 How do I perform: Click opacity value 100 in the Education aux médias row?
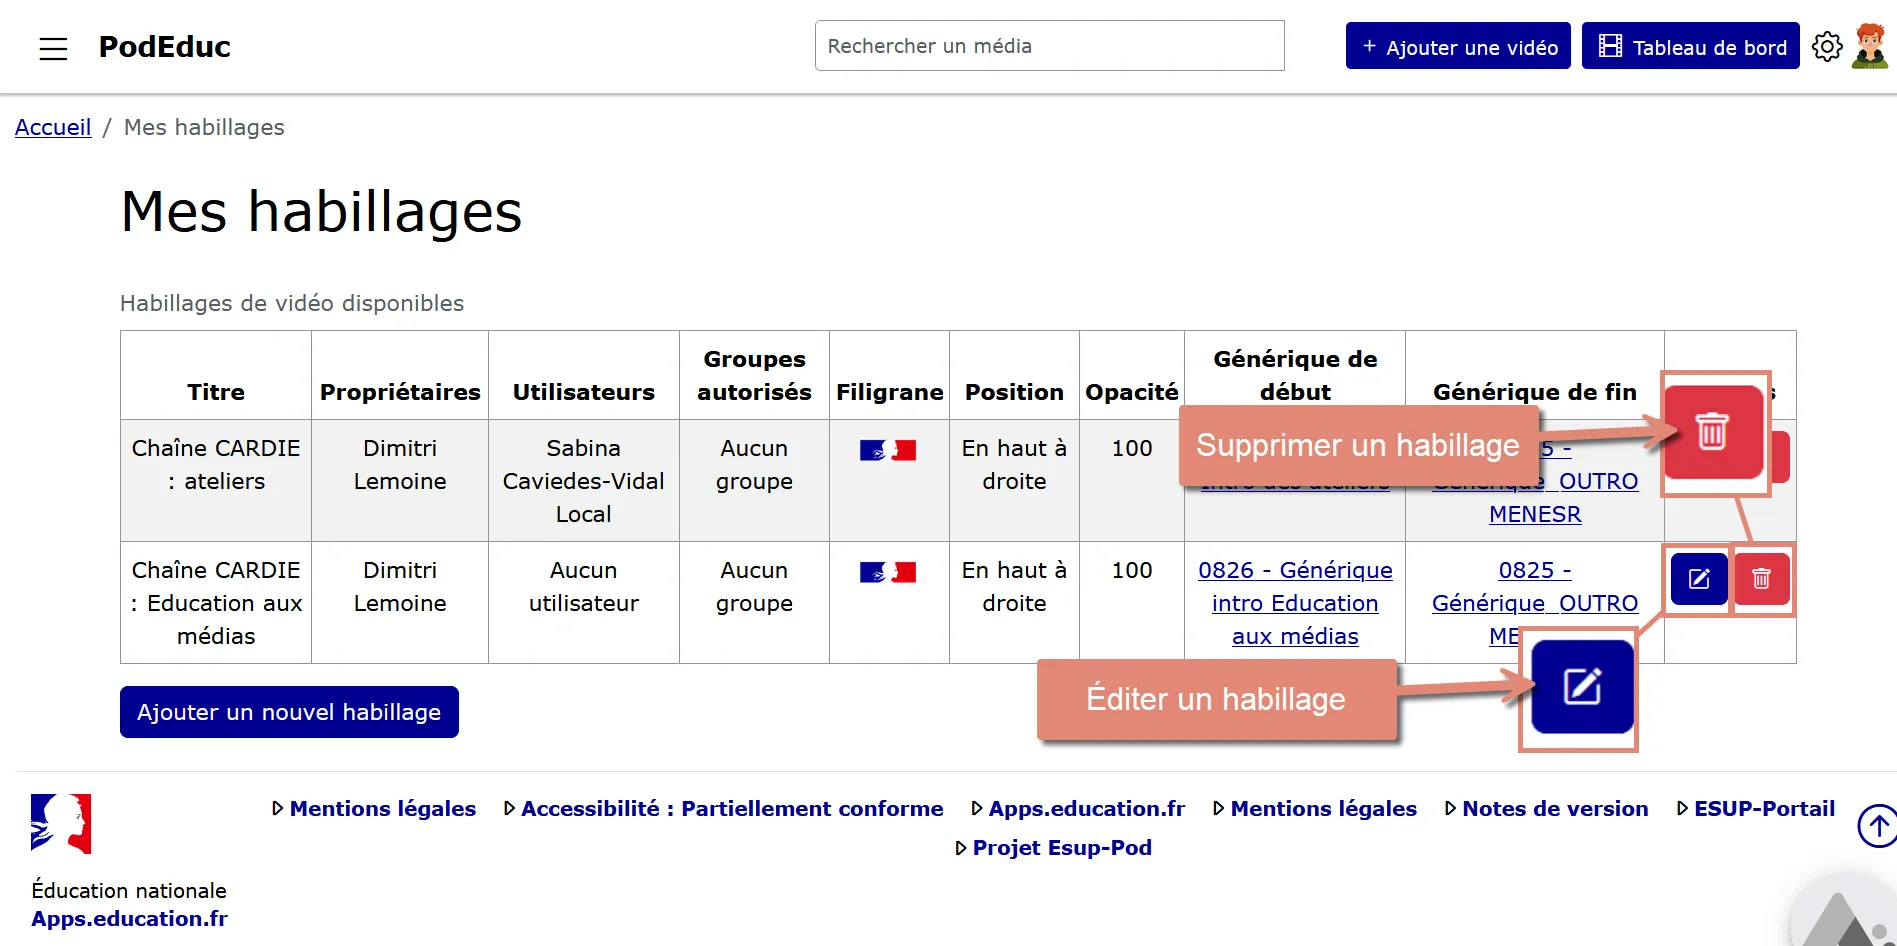click(1132, 570)
